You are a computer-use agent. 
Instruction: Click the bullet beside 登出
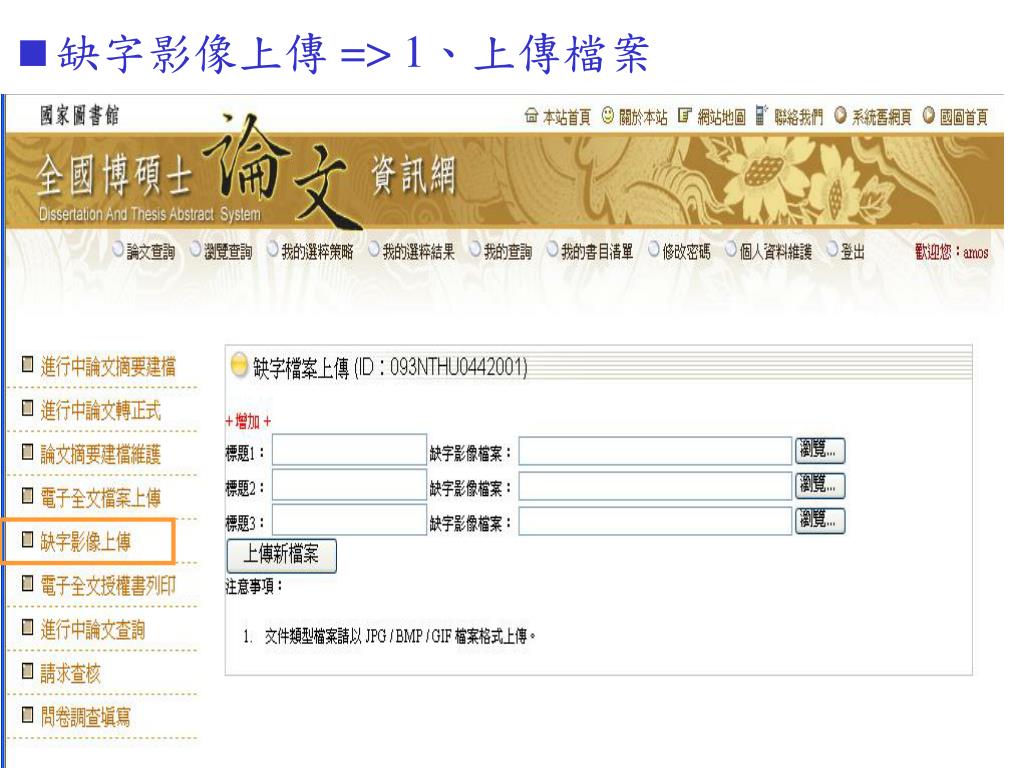pos(832,249)
